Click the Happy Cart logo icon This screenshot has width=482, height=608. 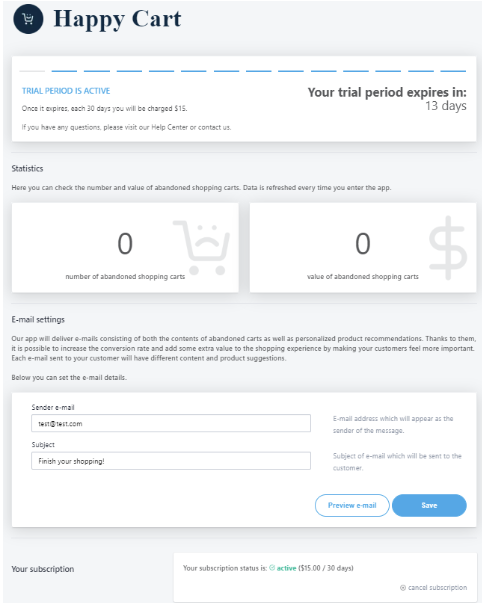coord(28,19)
